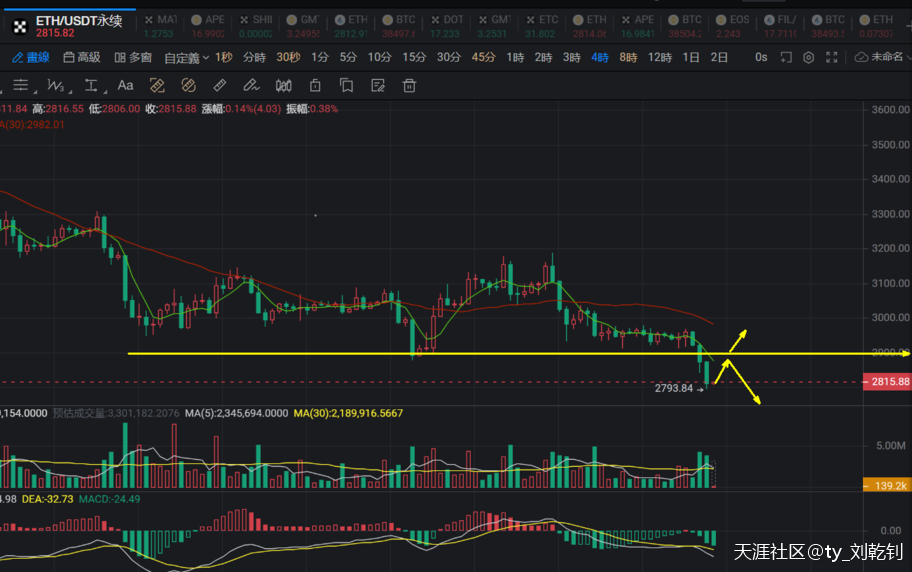Click the trash icon to delete drawings
912x572 pixels.
(408, 86)
